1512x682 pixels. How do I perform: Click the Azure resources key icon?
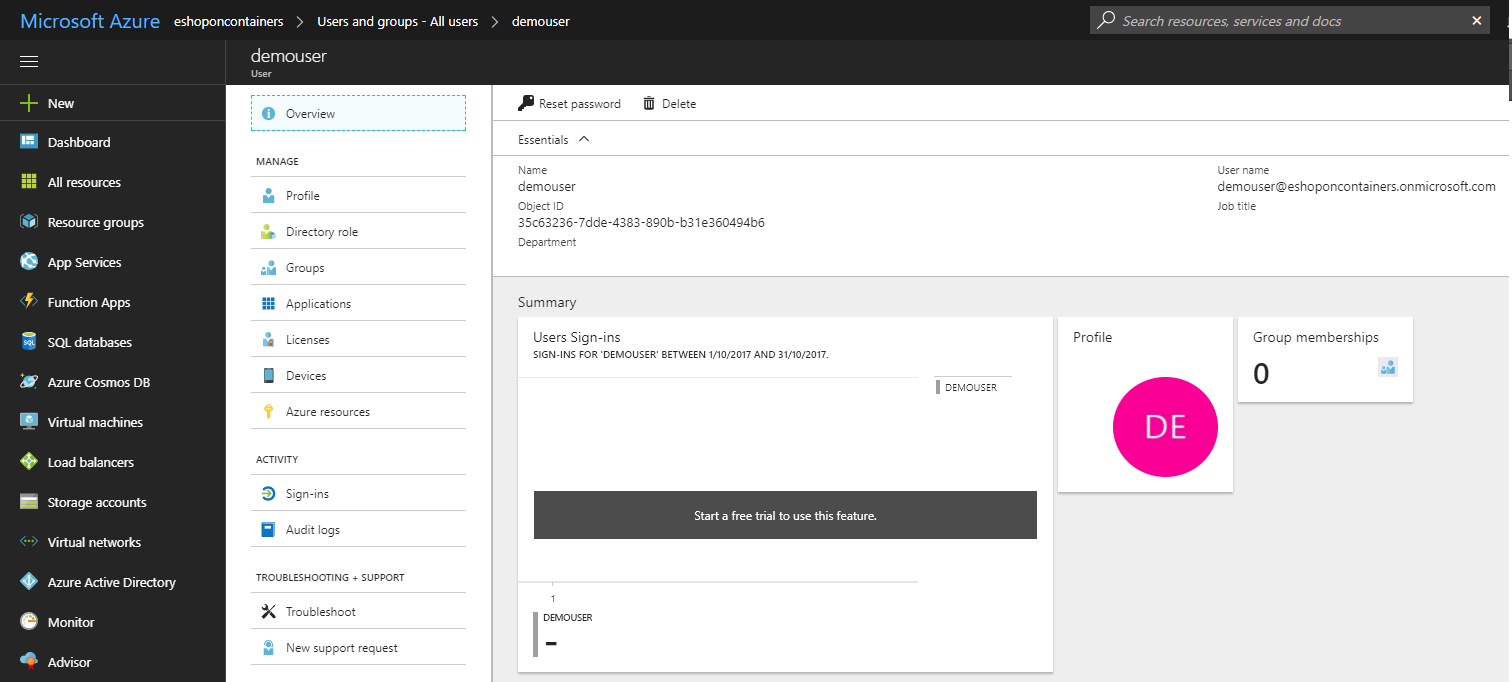[x=268, y=412]
